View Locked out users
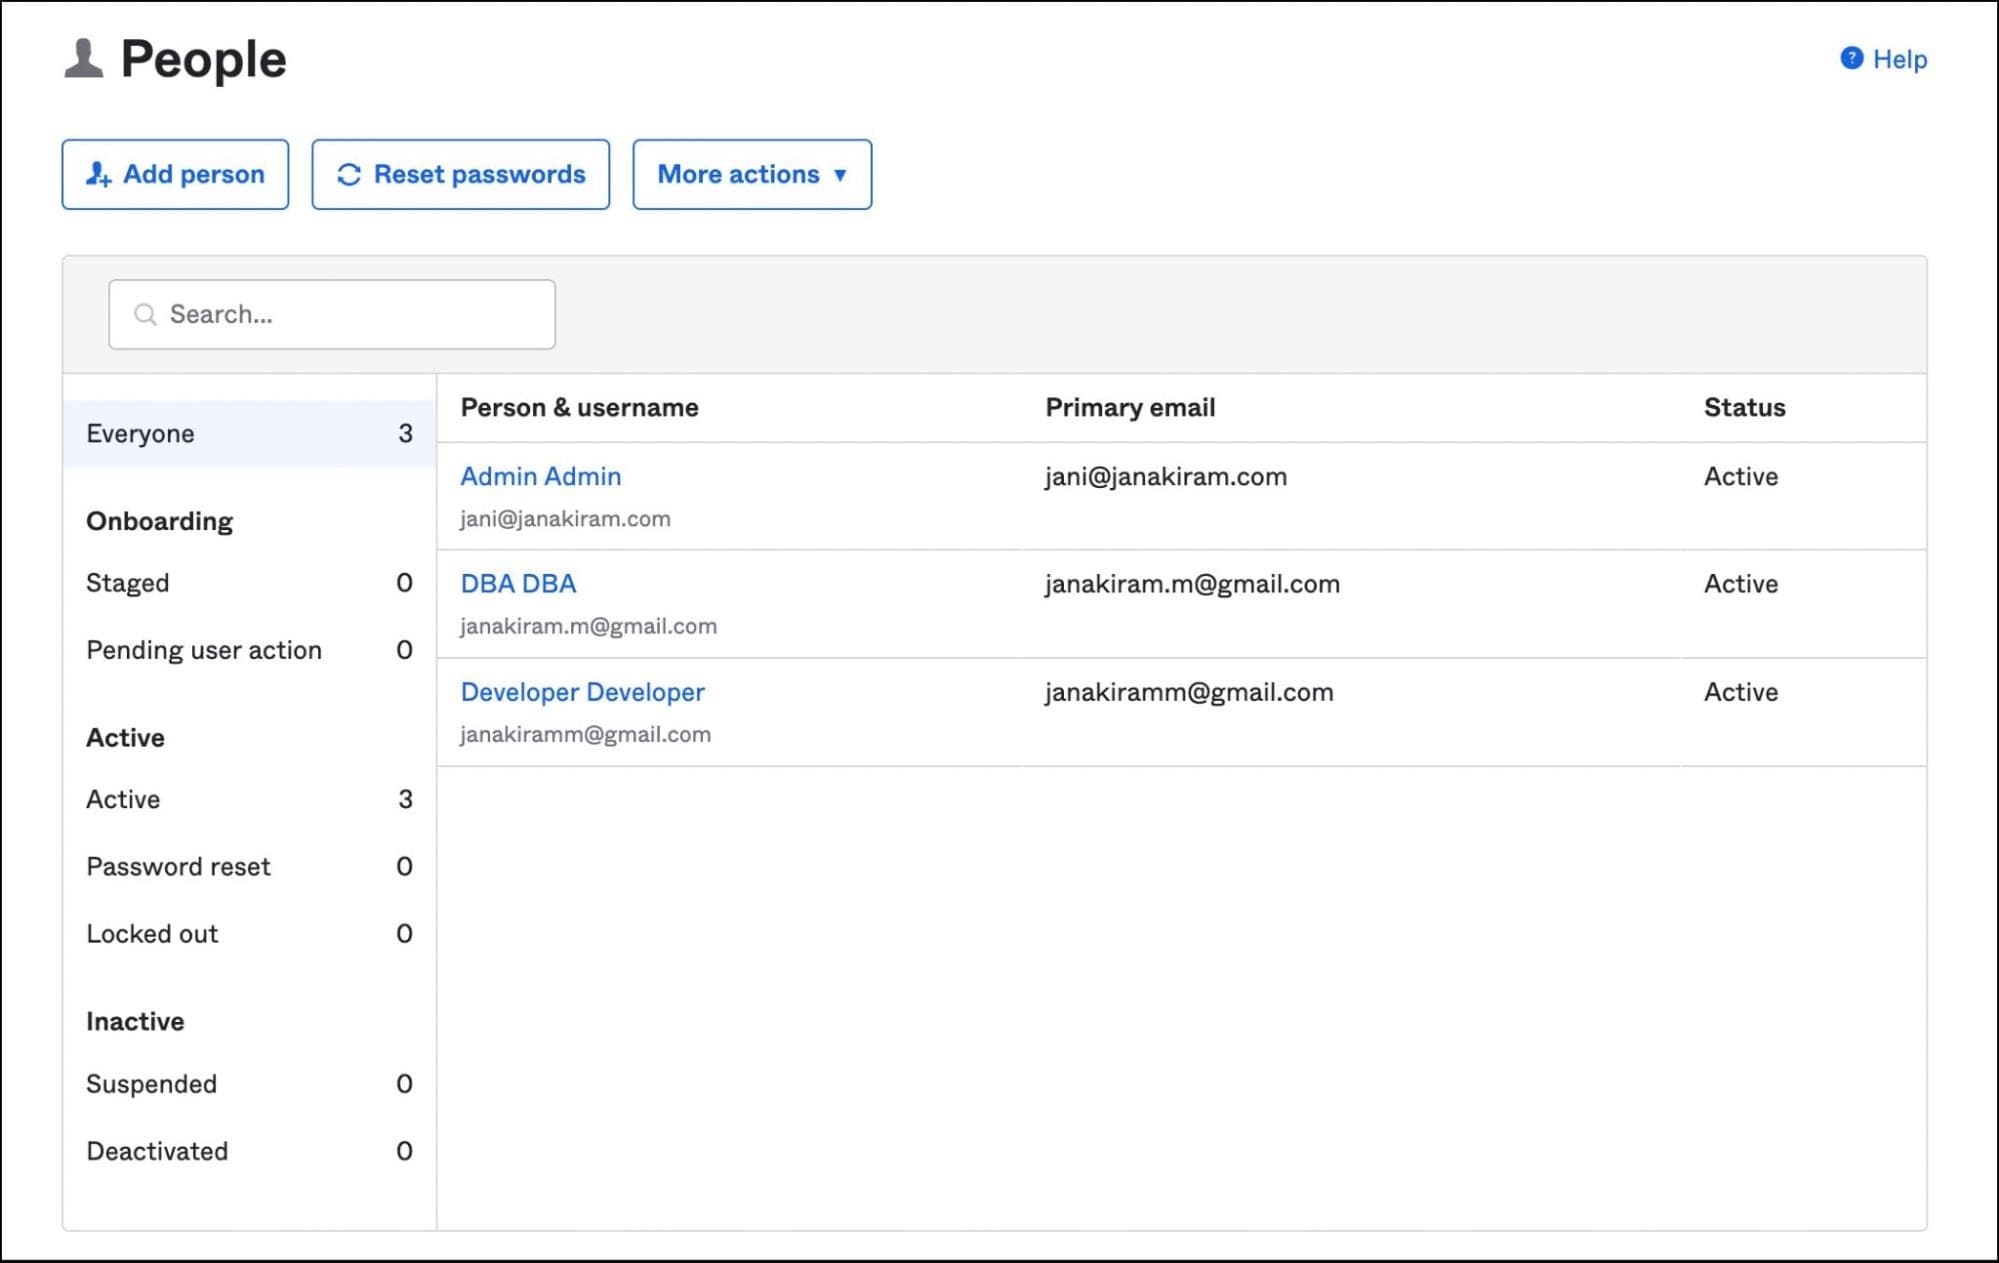This screenshot has height=1263, width=1999. (x=152, y=933)
